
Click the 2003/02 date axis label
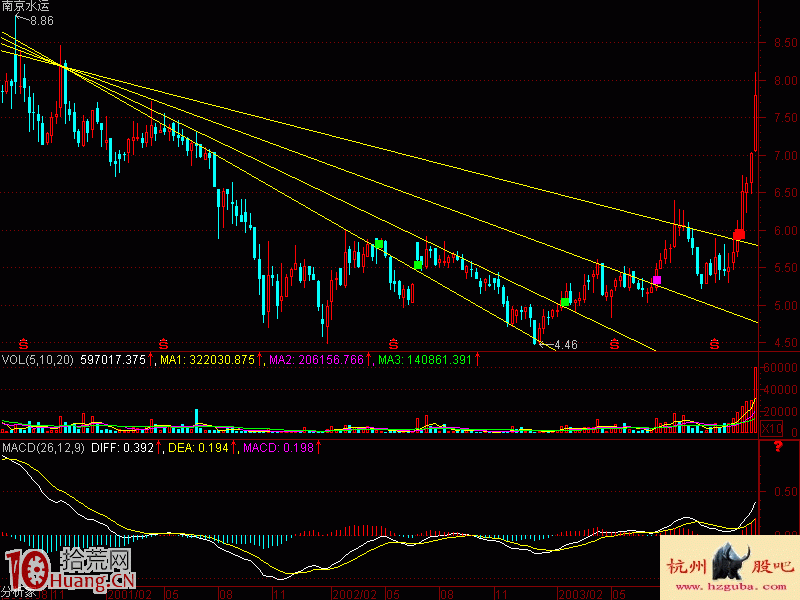(580, 594)
